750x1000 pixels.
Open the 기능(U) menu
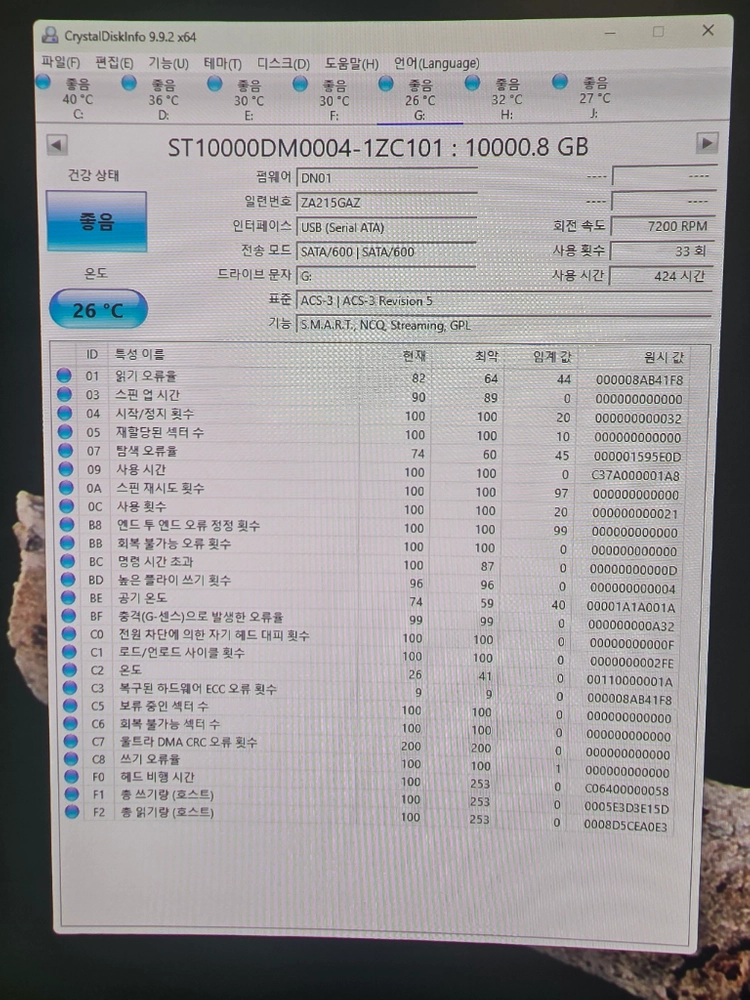(x=168, y=63)
